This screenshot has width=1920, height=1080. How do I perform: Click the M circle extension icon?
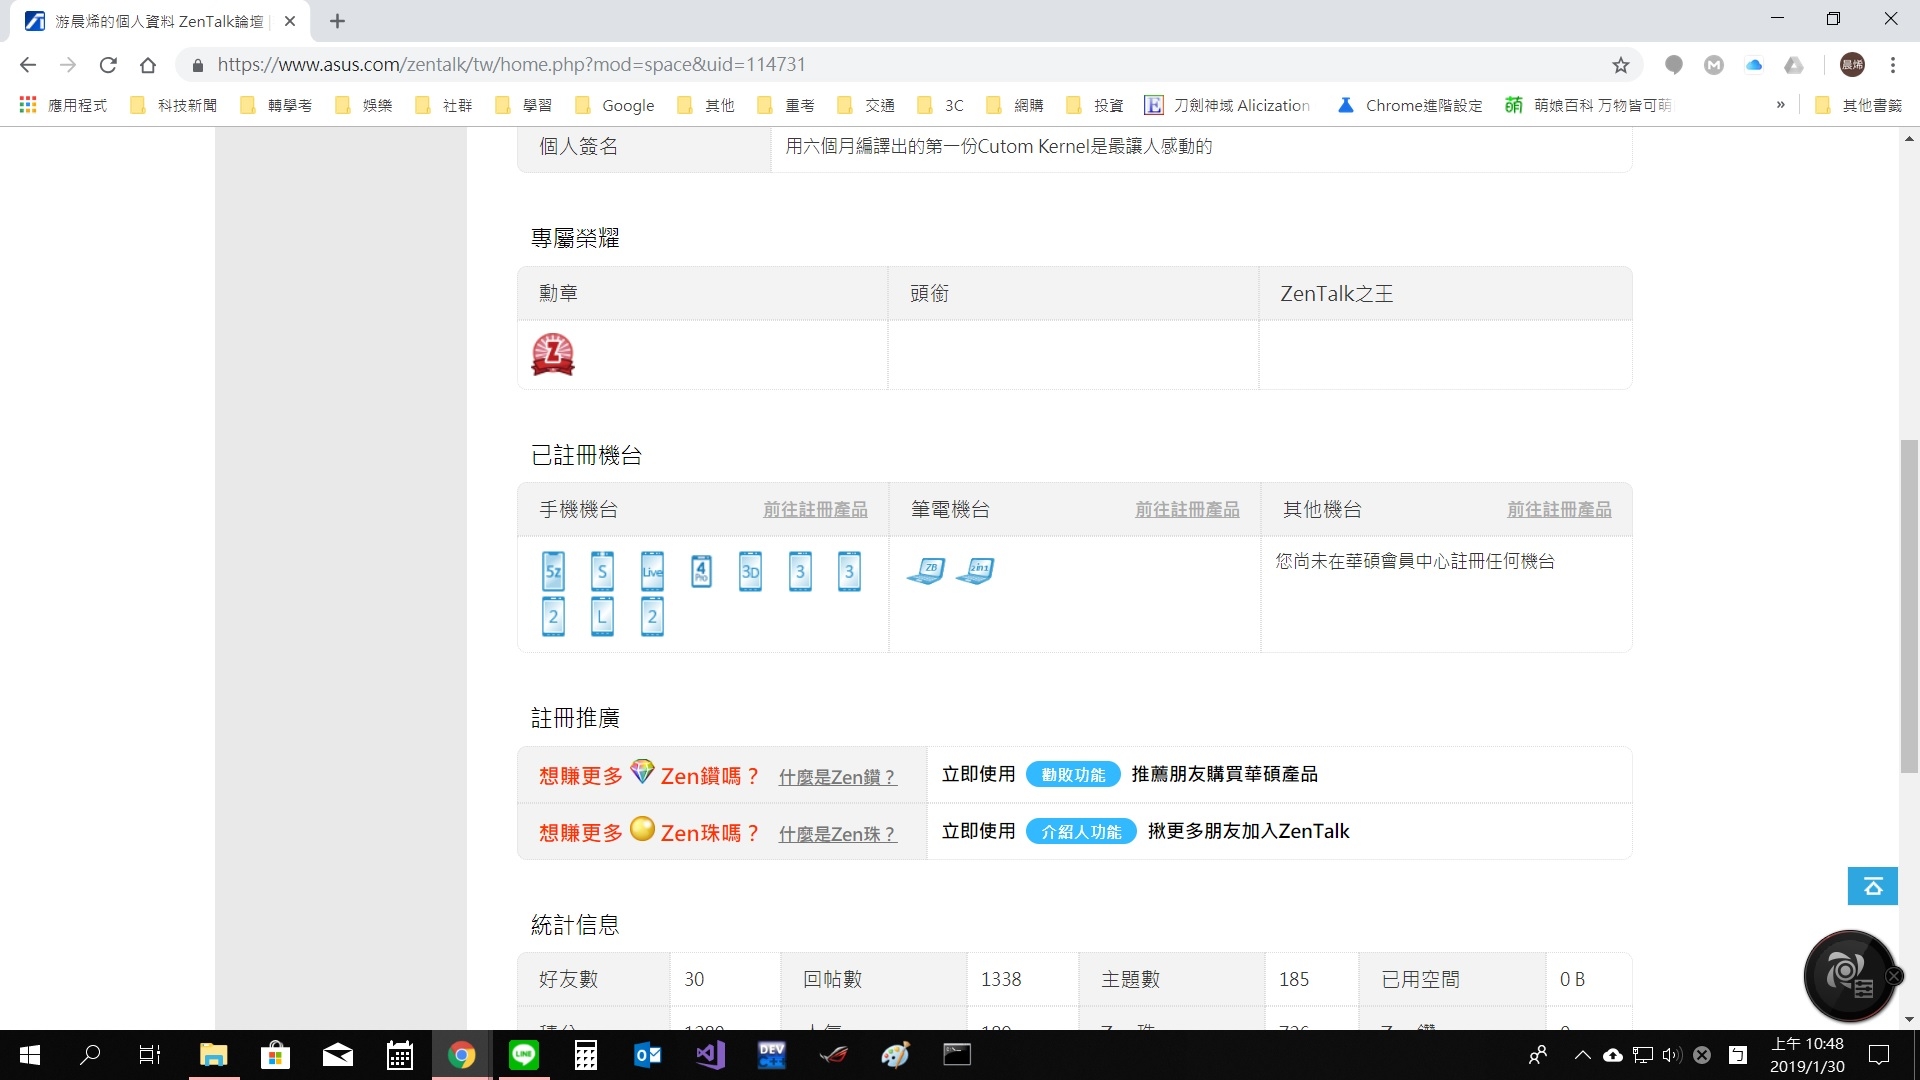[1714, 65]
